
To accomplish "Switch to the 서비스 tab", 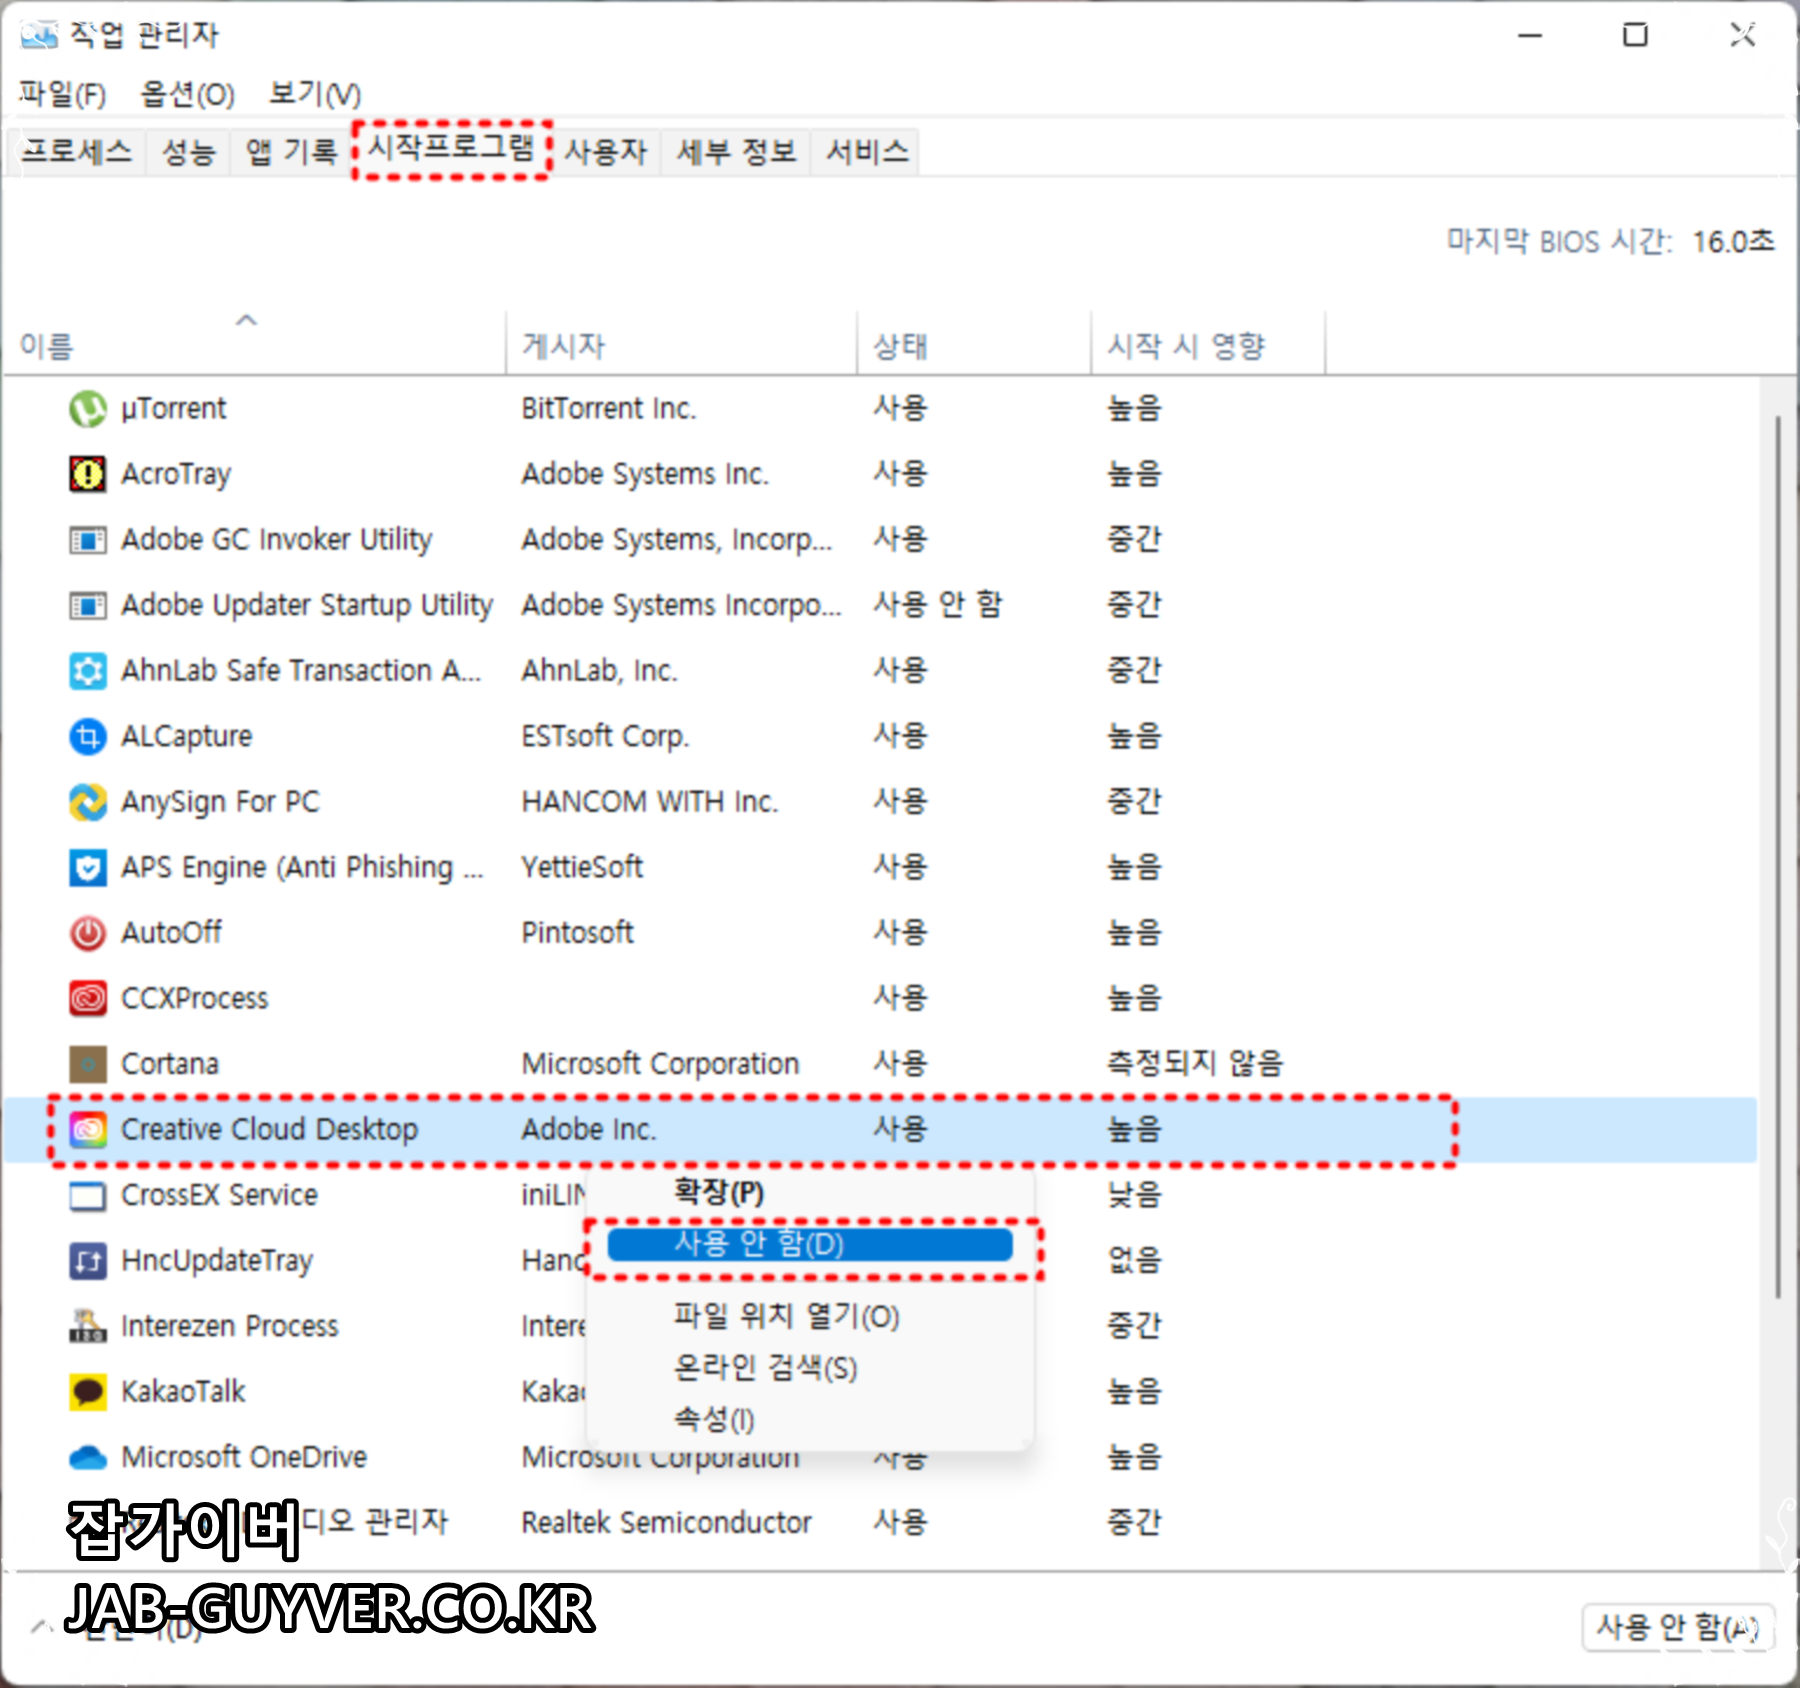I will (867, 152).
